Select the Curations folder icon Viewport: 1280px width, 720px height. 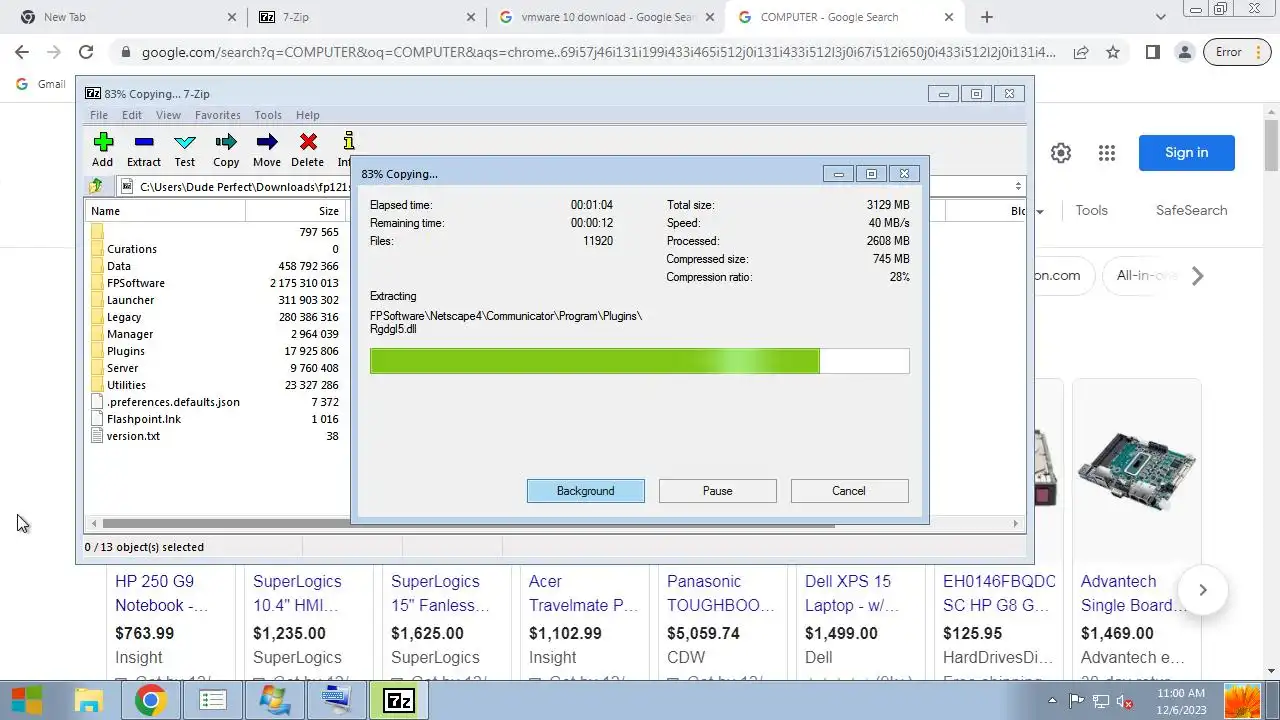[97, 249]
